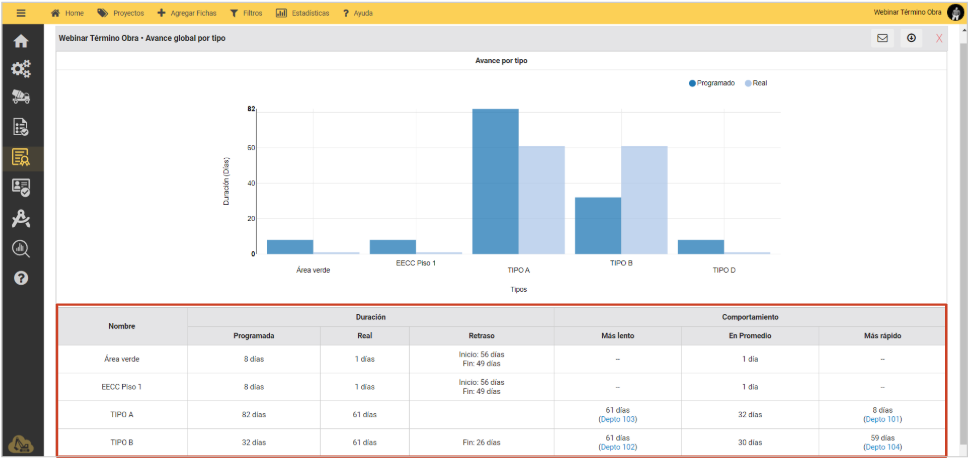Viewport: 968px width, 460px height.
Task: Open the home icon in sidebar
Action: [21, 42]
